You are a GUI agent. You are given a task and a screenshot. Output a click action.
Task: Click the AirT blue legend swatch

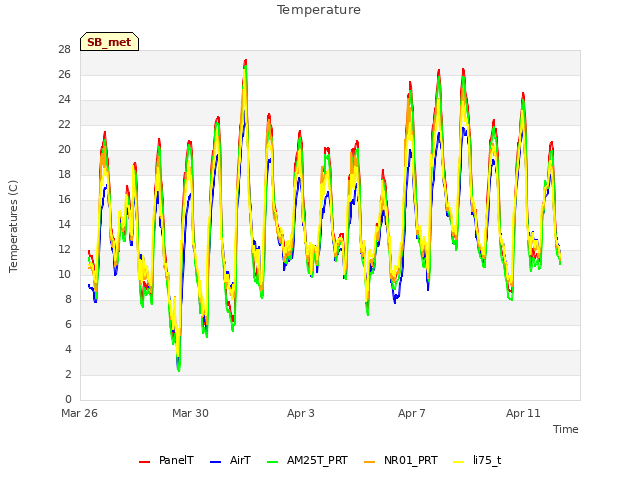[216, 462]
